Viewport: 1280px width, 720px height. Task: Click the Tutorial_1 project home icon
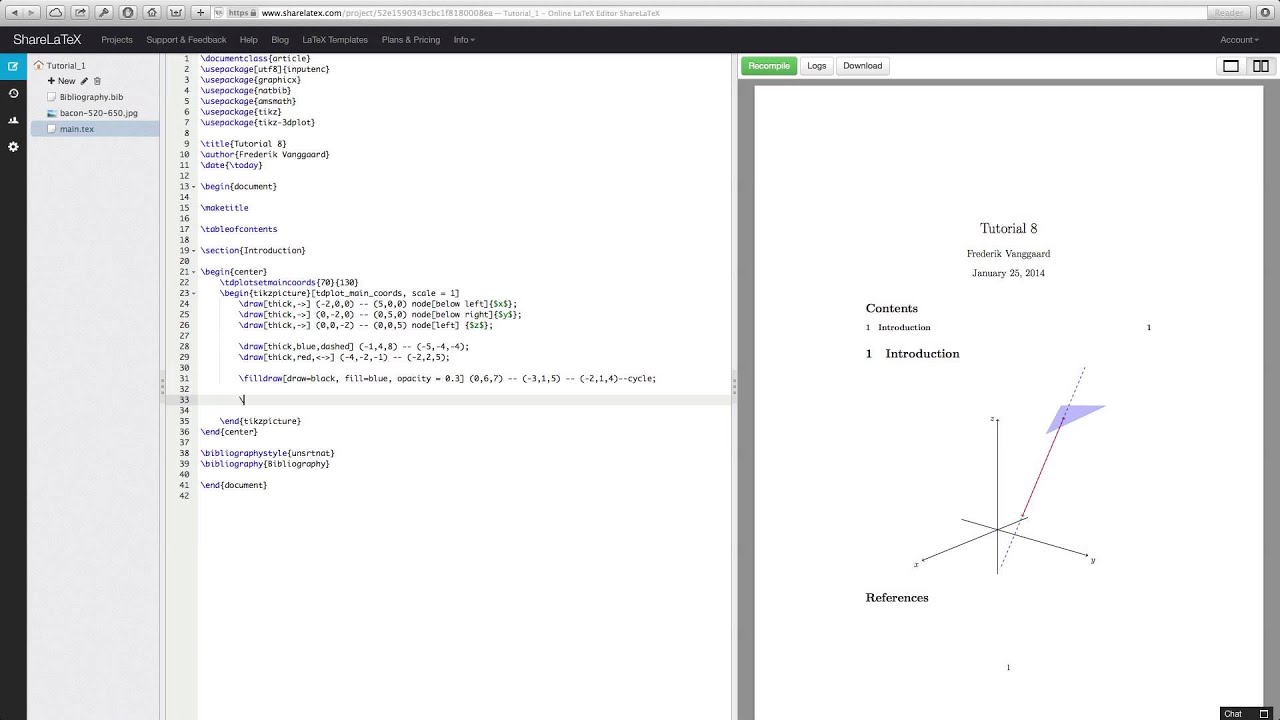tap(38, 65)
